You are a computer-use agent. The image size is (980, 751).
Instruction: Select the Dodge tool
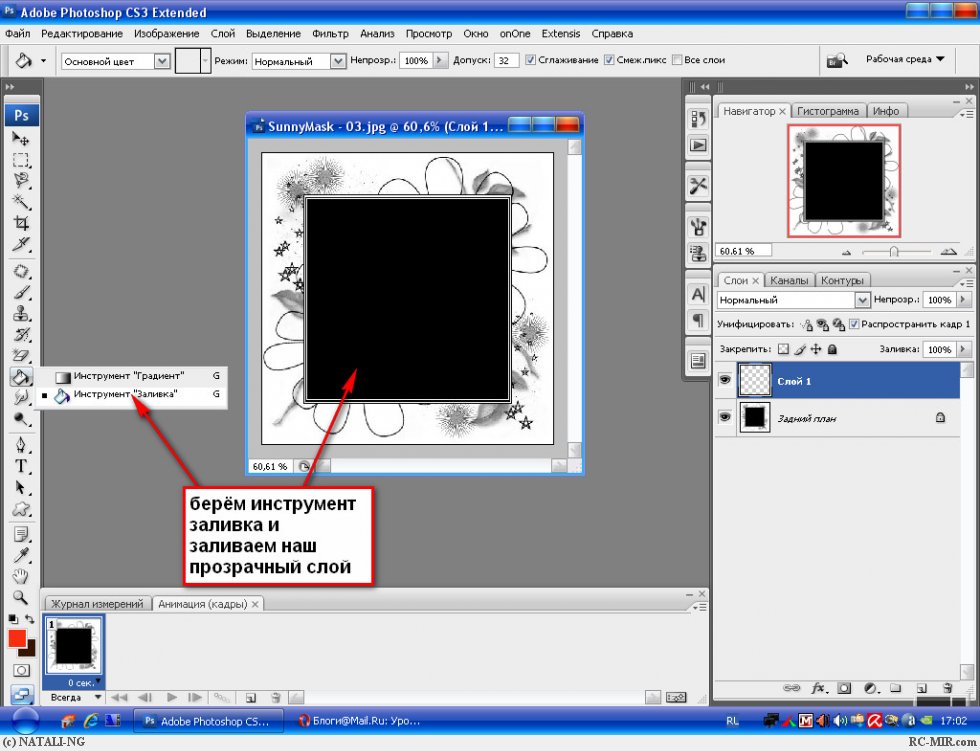(21, 419)
